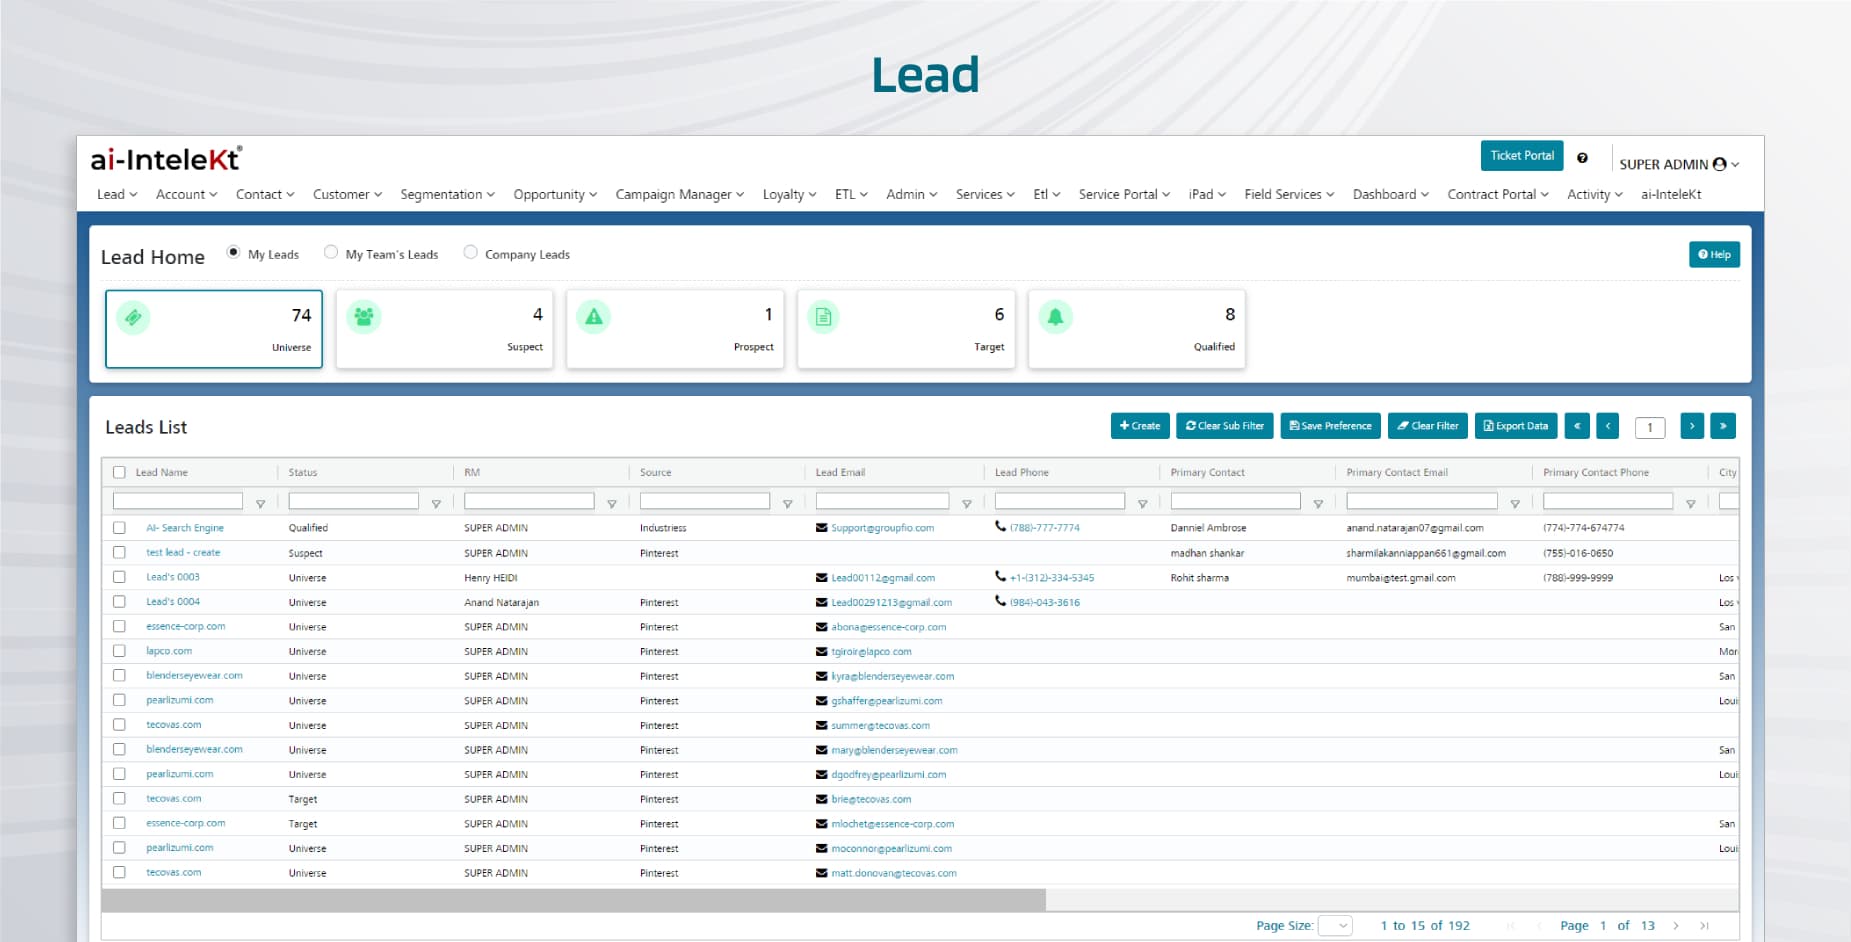The width and height of the screenshot is (1851, 942).
Task: Click the Universe ticket icon
Action: 133,318
